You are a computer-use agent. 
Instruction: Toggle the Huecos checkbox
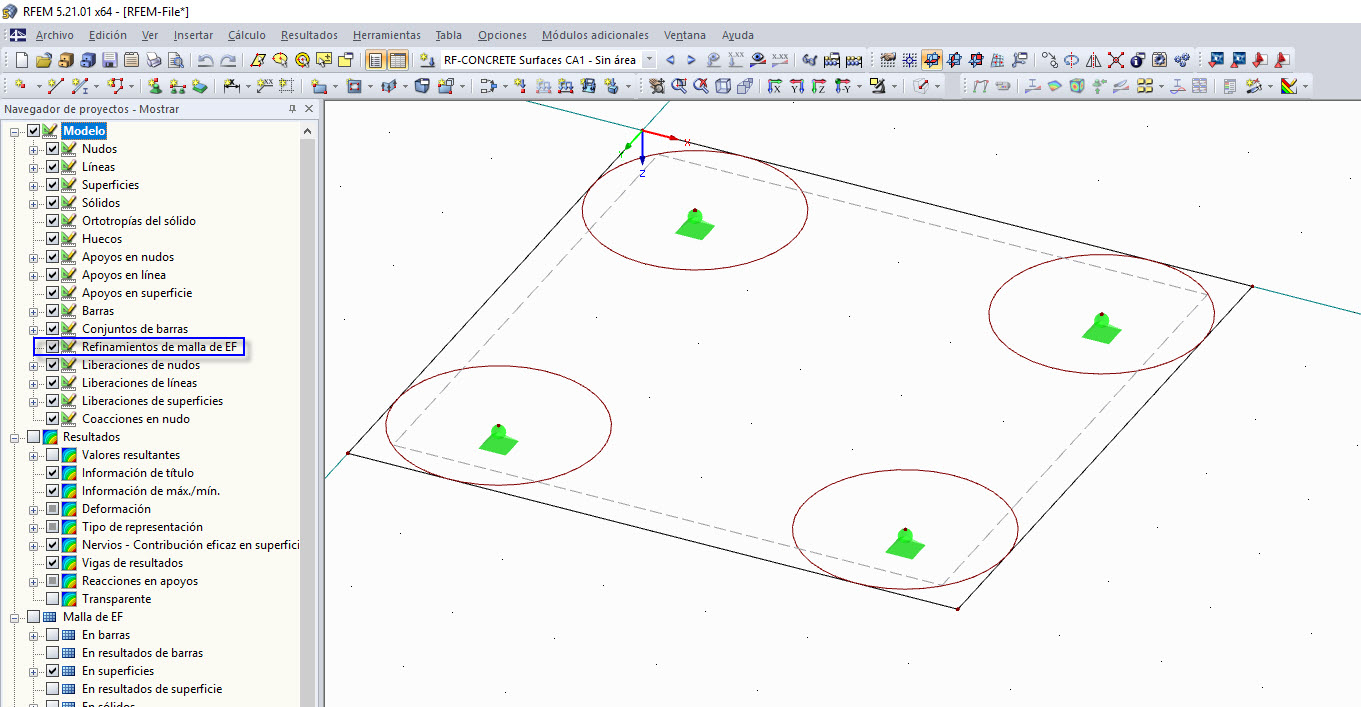tap(53, 239)
